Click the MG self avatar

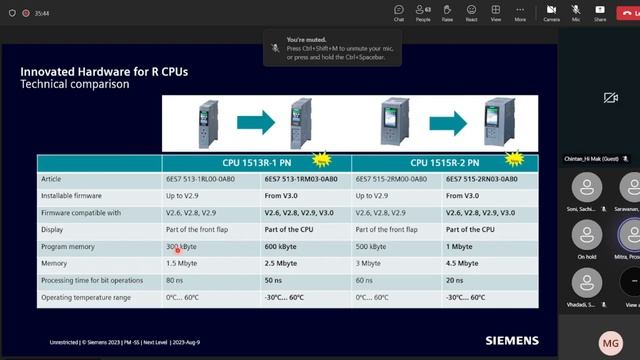pyautogui.click(x=611, y=343)
